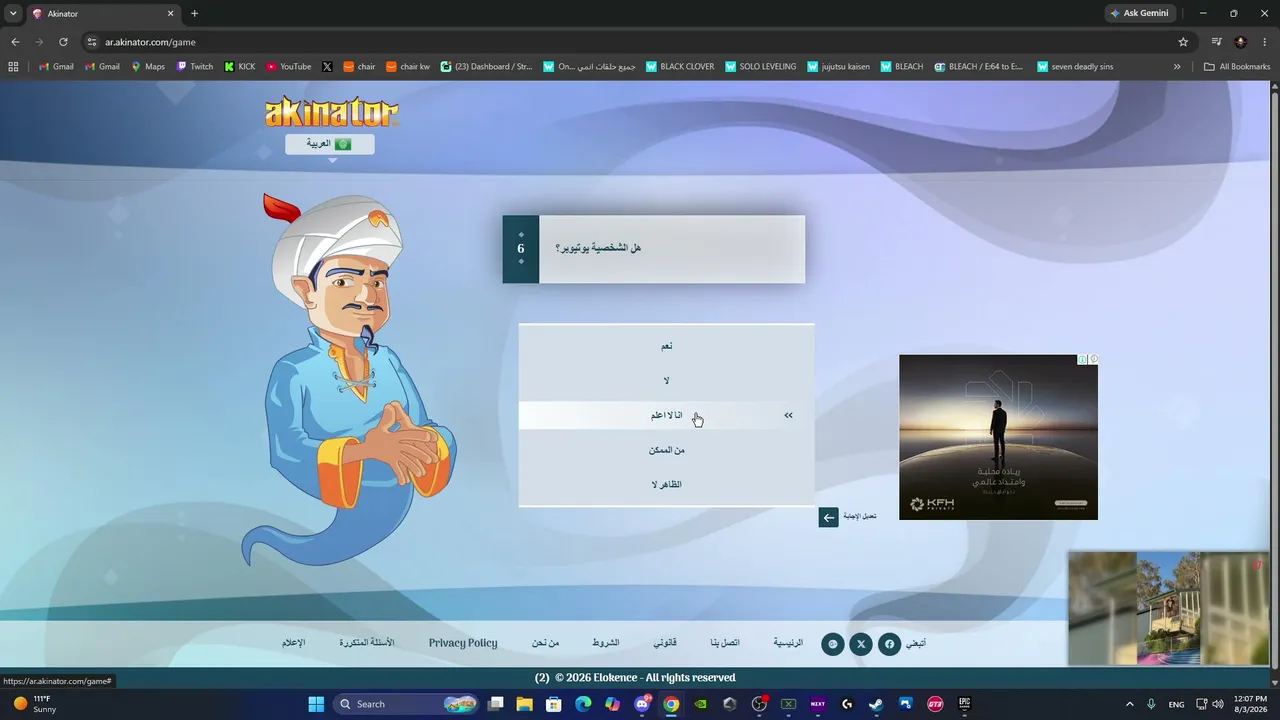View site information icon in address bar

[92, 42]
